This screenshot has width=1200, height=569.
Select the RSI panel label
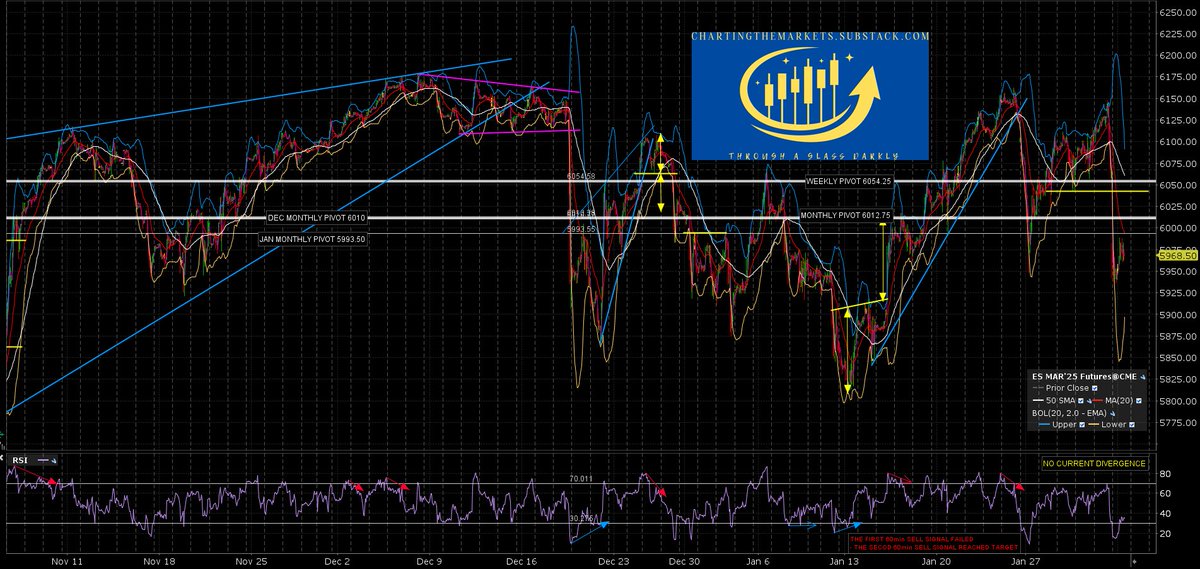(x=20, y=460)
